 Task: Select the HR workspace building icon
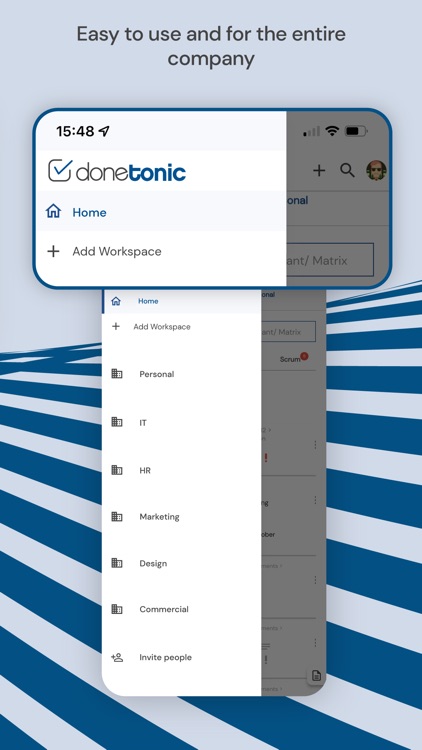coord(117,470)
